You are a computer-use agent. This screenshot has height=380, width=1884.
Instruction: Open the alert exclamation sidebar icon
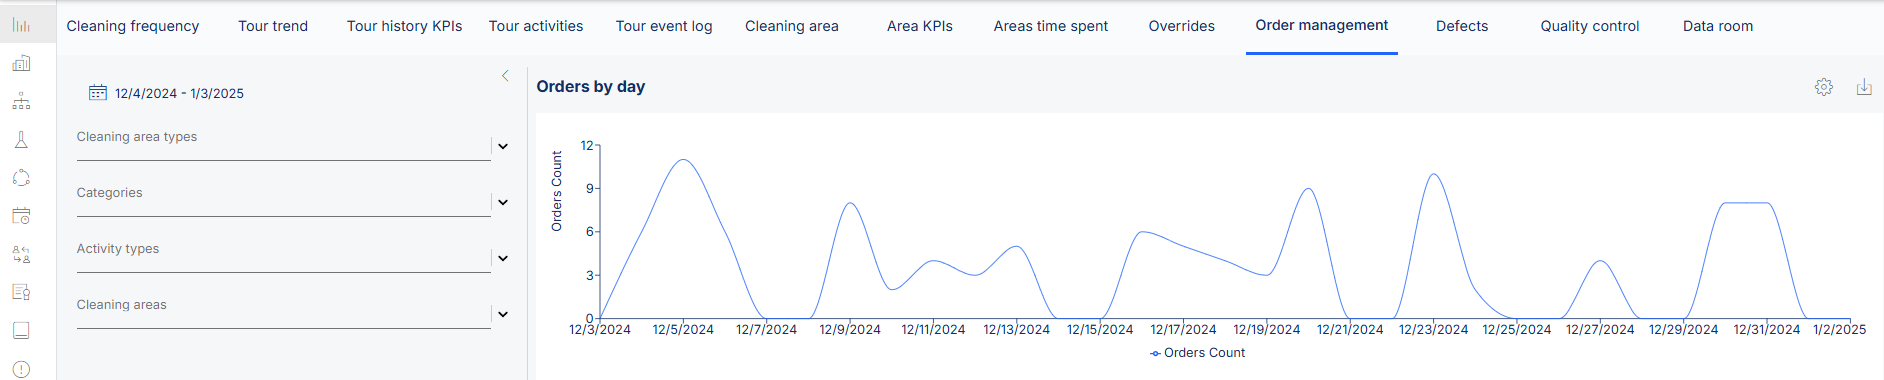pos(21,369)
